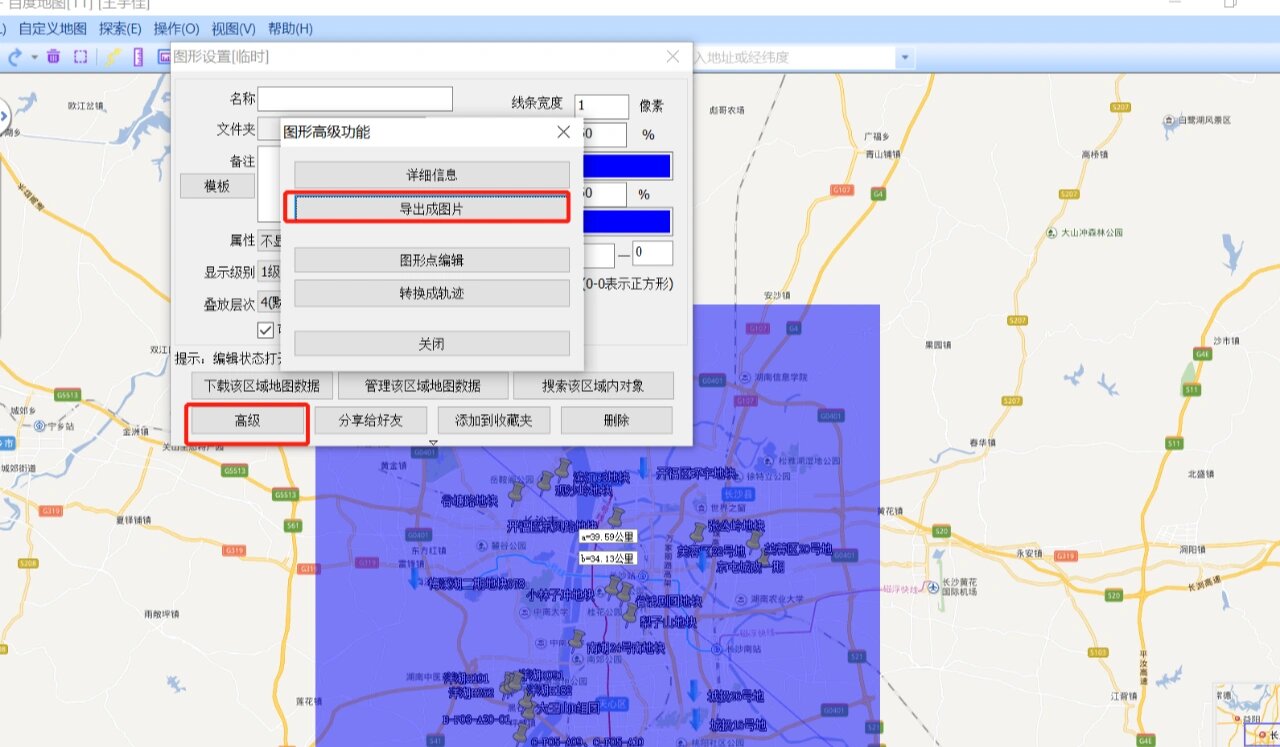Click the lower blue color swatch
Viewport: 1280px width, 747px height.
tap(626, 221)
